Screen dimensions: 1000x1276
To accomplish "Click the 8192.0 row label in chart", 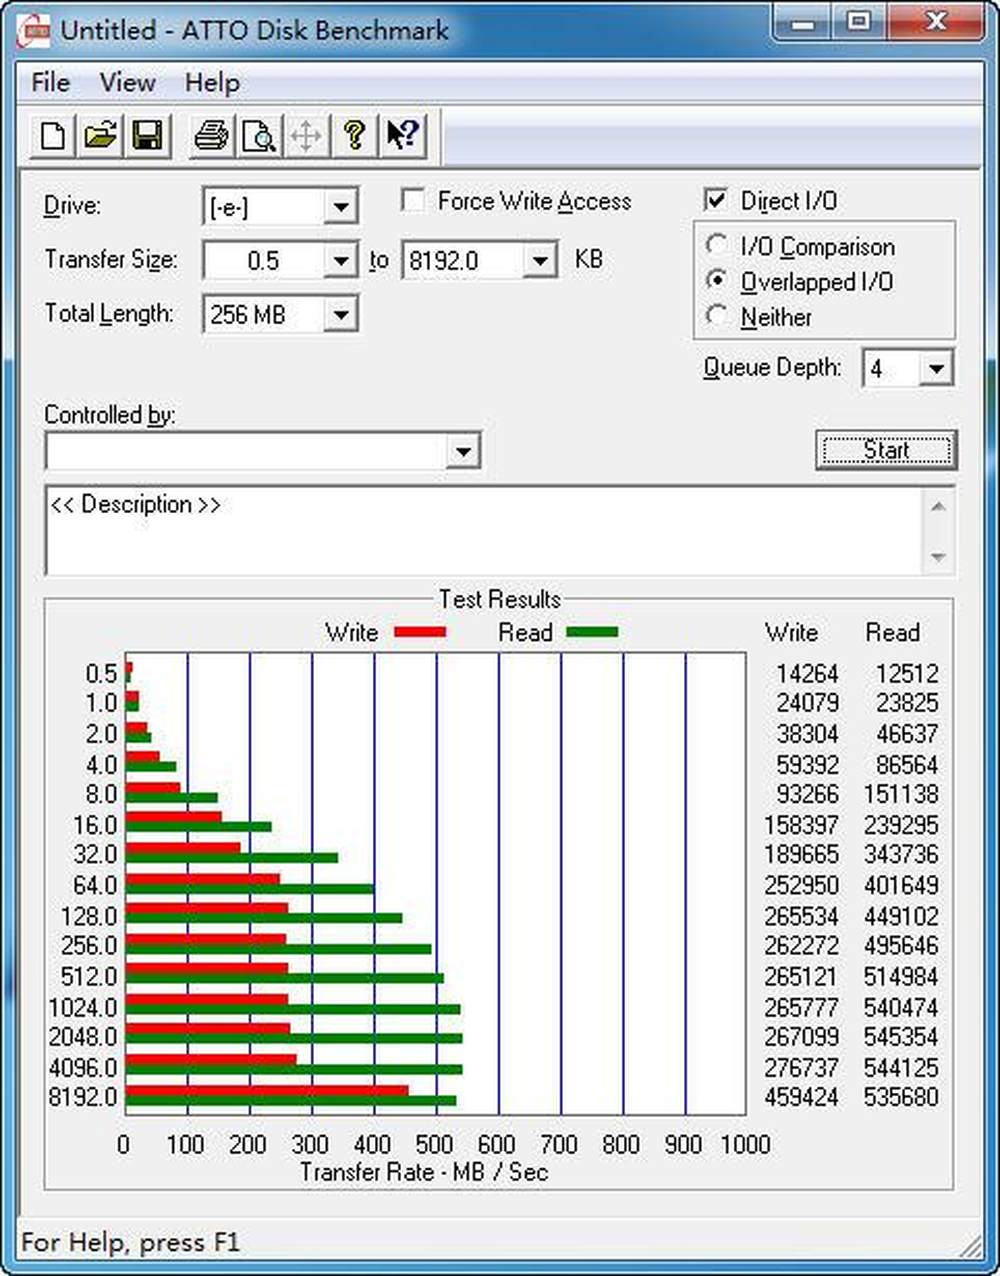I will click(83, 1097).
